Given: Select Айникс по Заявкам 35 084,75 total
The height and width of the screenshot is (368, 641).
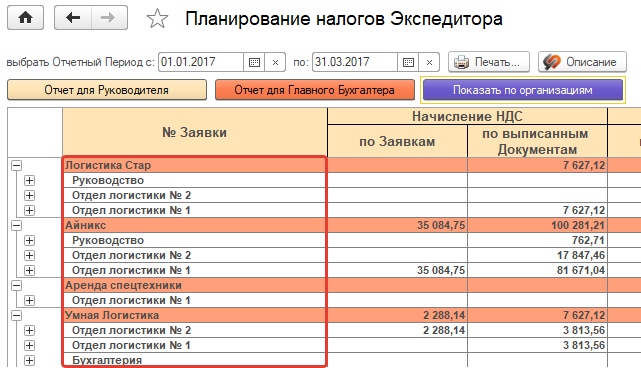Looking at the screenshot, I should [397, 225].
